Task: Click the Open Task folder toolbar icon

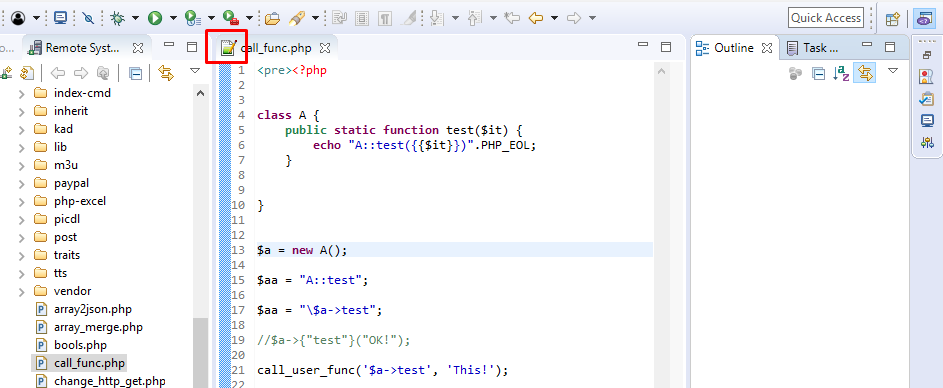Action: coord(272,18)
